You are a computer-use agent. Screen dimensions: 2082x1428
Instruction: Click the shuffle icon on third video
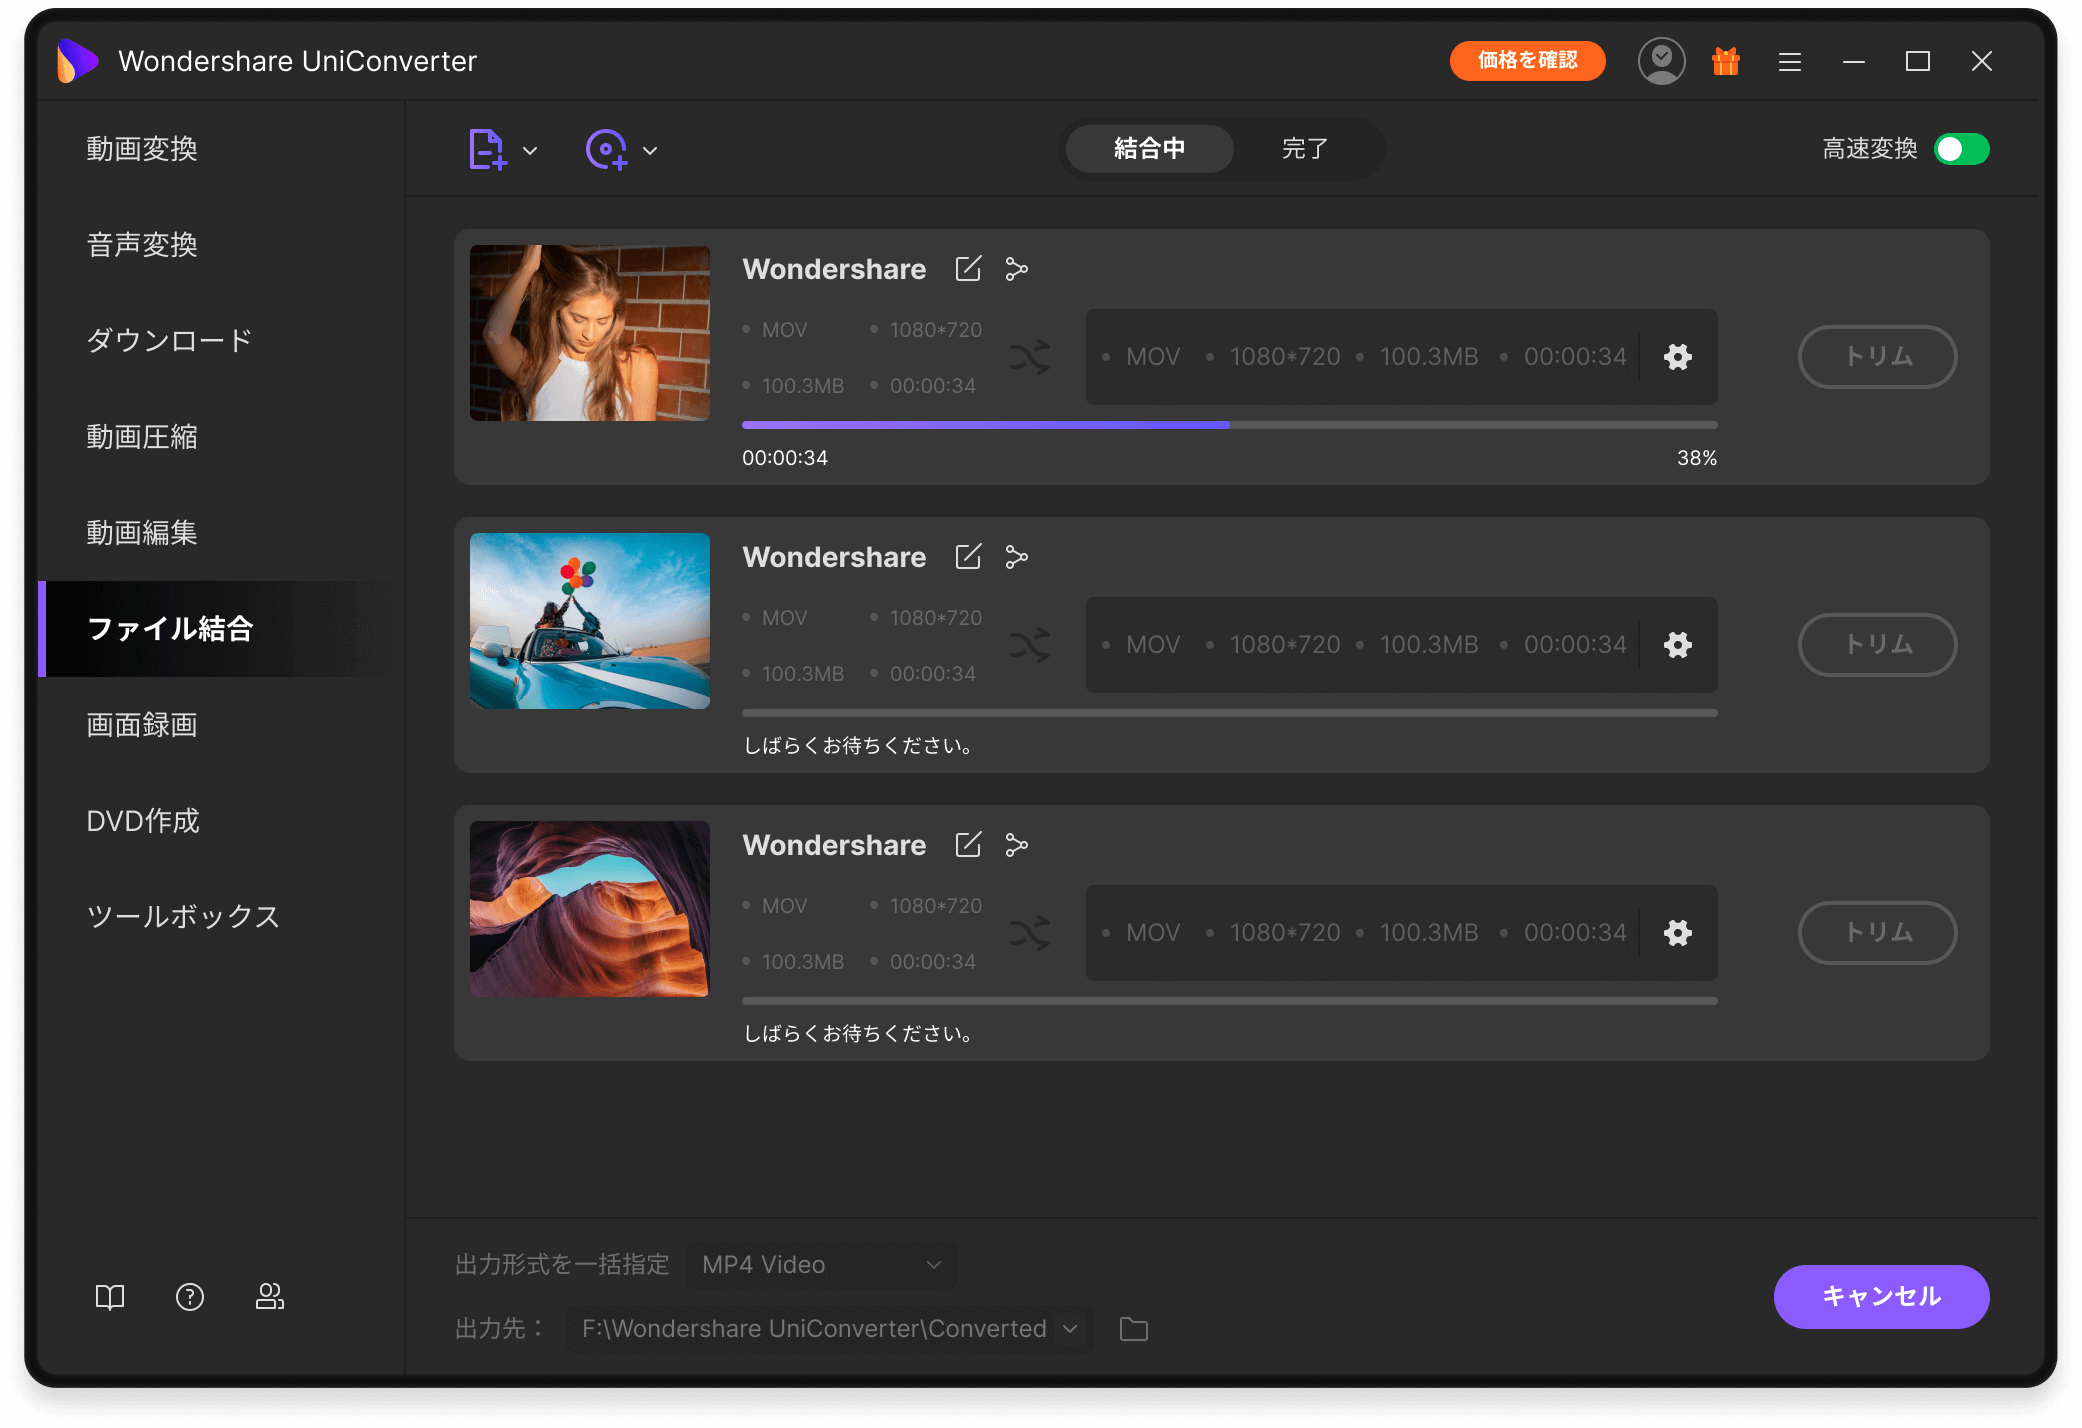click(x=1030, y=933)
